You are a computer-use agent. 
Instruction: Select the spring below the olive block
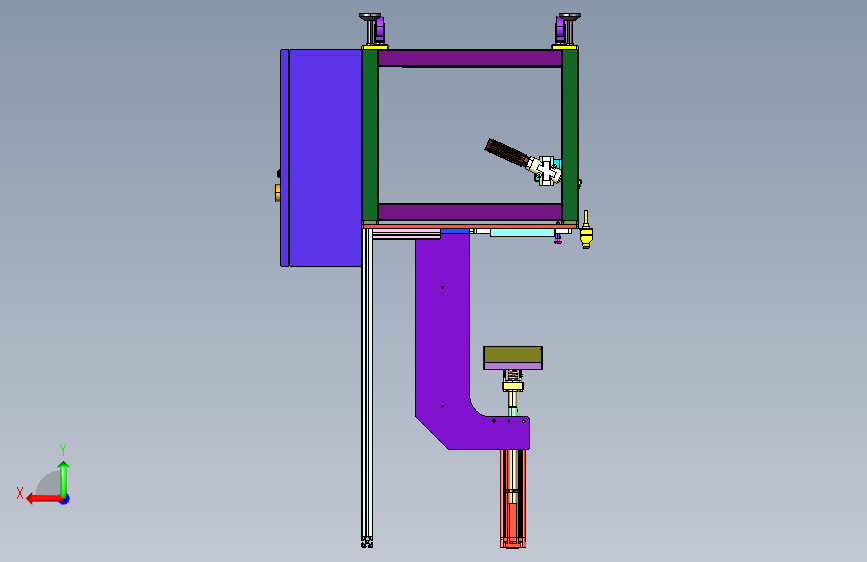[513, 376]
